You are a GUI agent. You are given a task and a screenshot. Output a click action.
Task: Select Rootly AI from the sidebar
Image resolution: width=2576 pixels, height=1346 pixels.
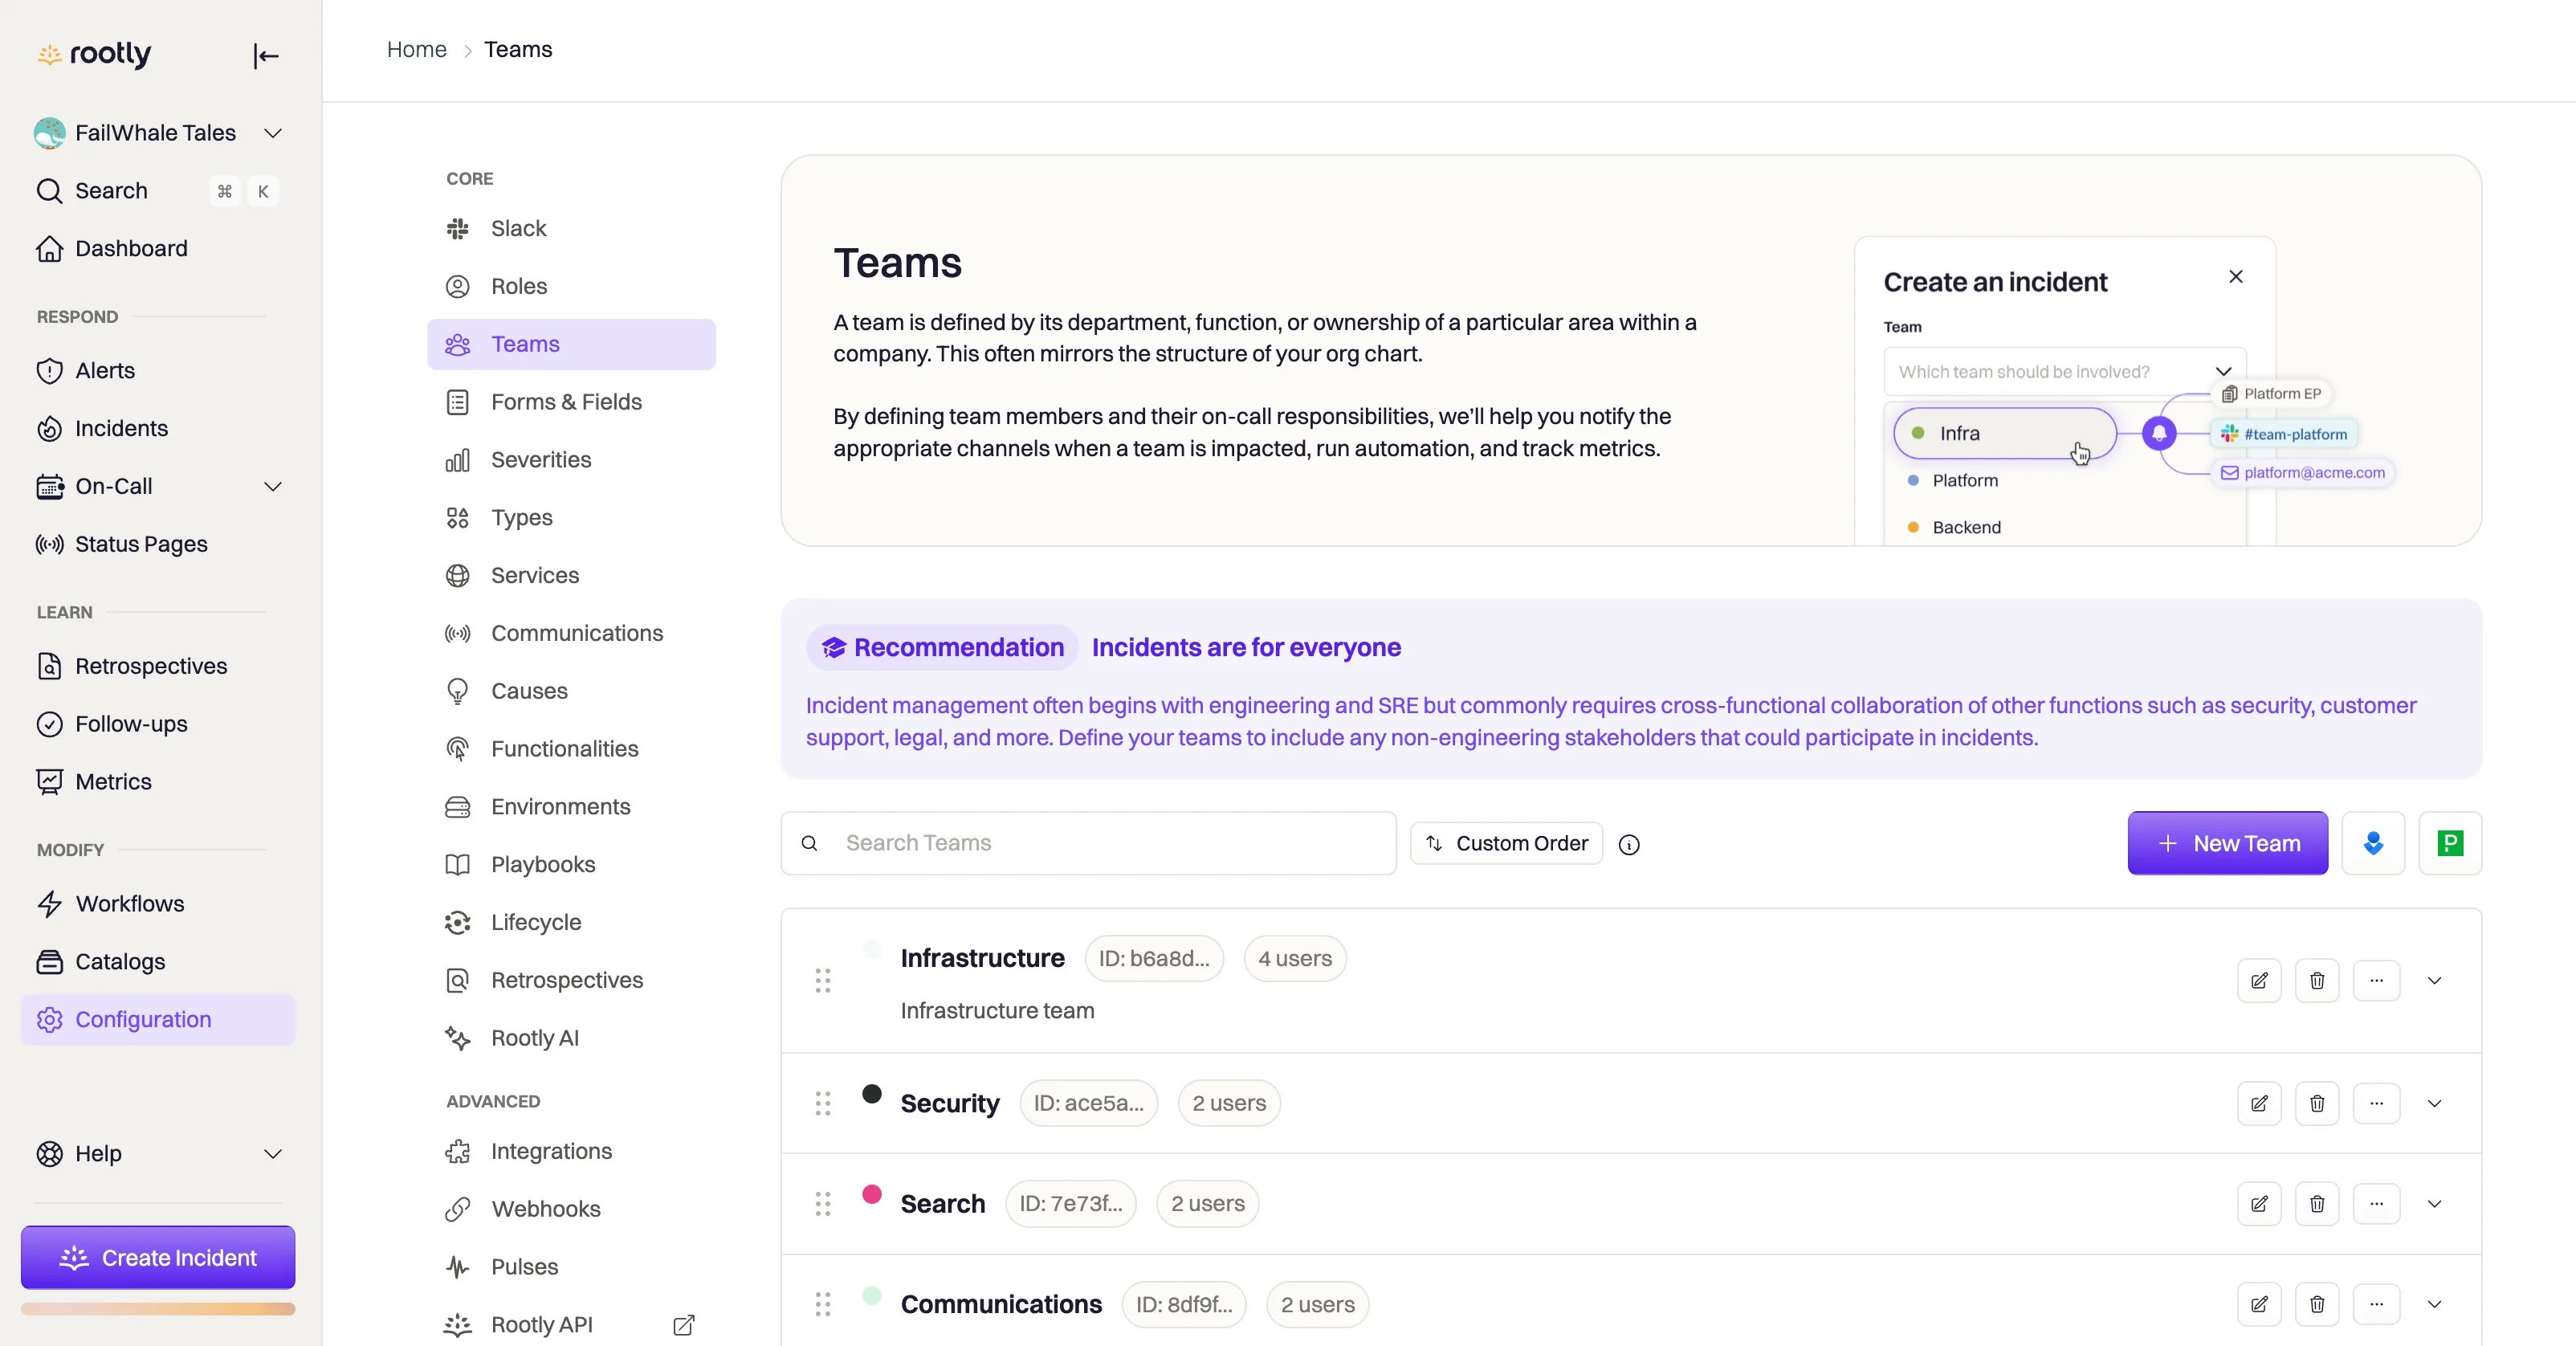(535, 1038)
